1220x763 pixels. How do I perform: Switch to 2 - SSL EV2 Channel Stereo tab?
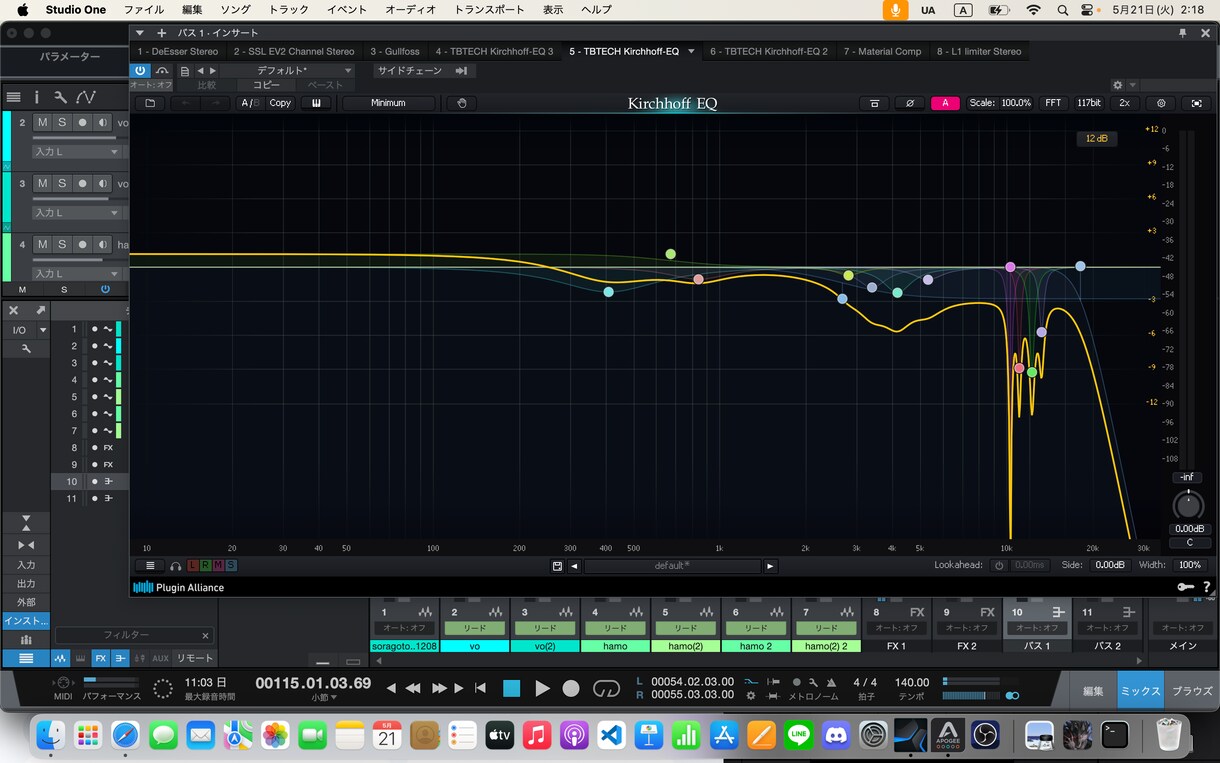click(x=294, y=51)
